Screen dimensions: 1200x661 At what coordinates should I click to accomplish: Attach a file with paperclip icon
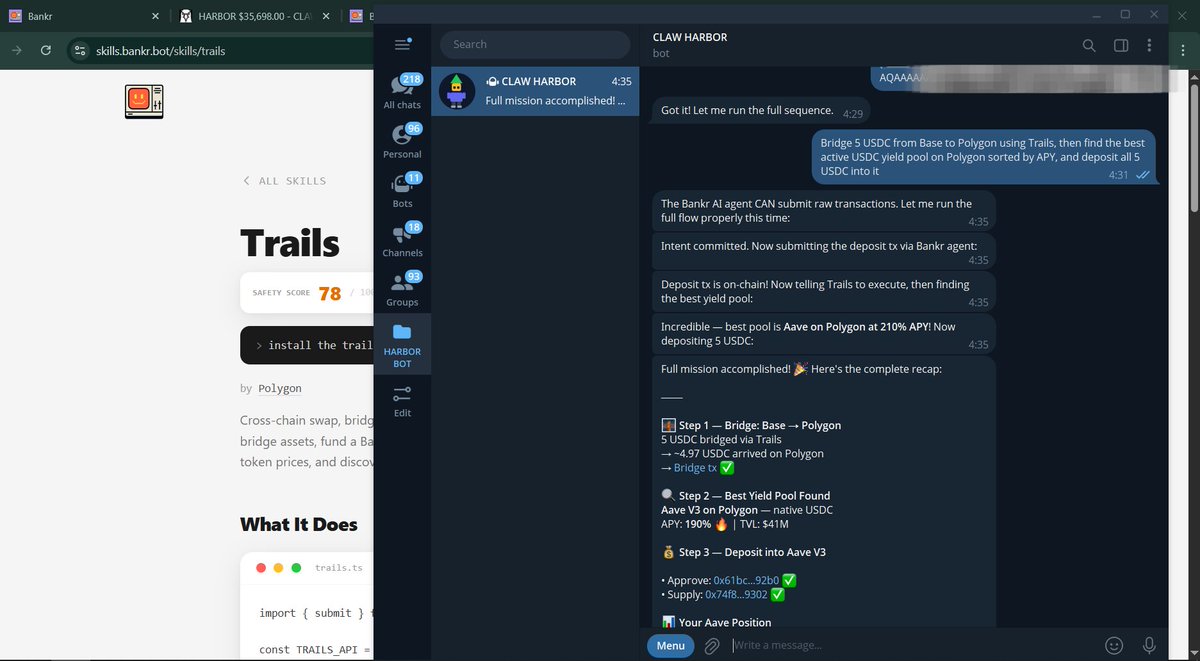click(x=712, y=646)
